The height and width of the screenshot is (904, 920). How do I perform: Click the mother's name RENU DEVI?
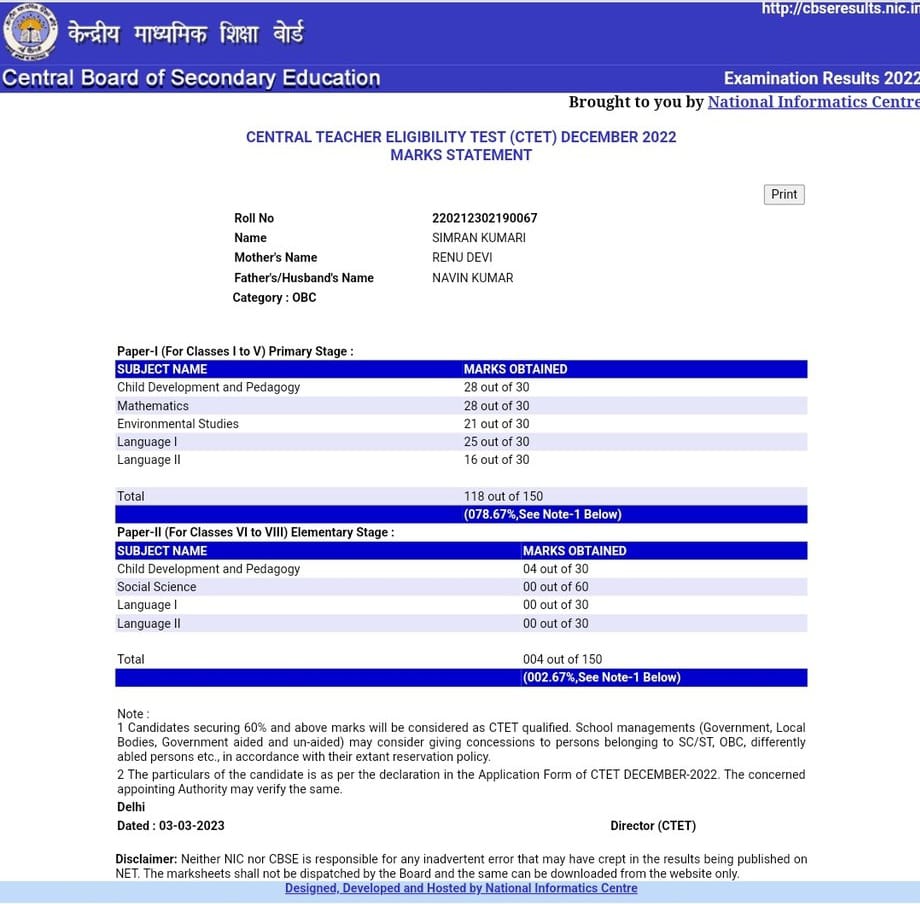(x=462, y=258)
